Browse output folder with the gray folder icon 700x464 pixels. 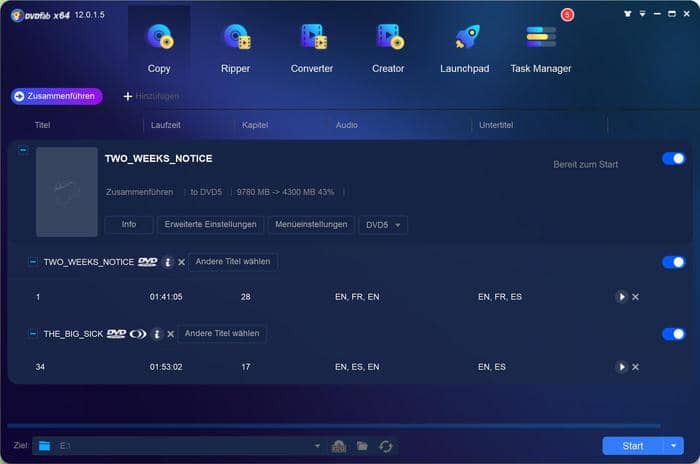click(362, 446)
